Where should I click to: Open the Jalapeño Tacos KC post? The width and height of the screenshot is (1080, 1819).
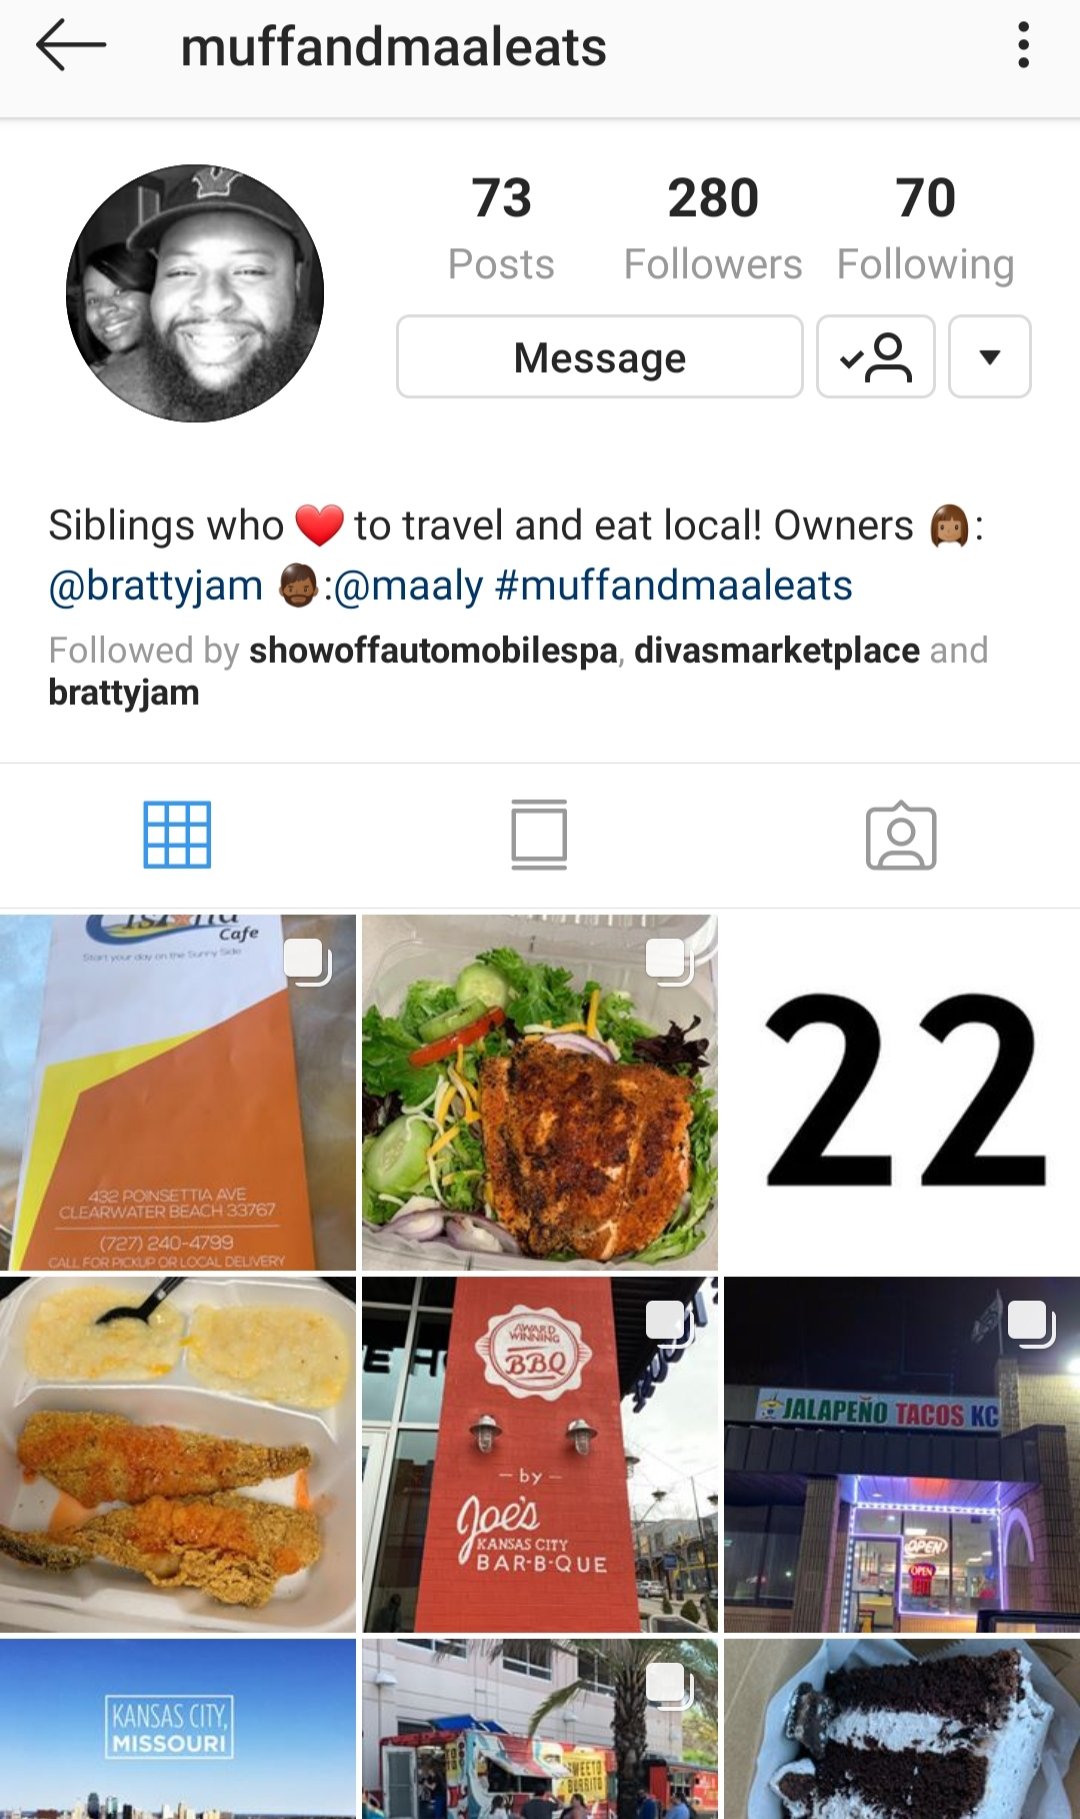[902, 1454]
